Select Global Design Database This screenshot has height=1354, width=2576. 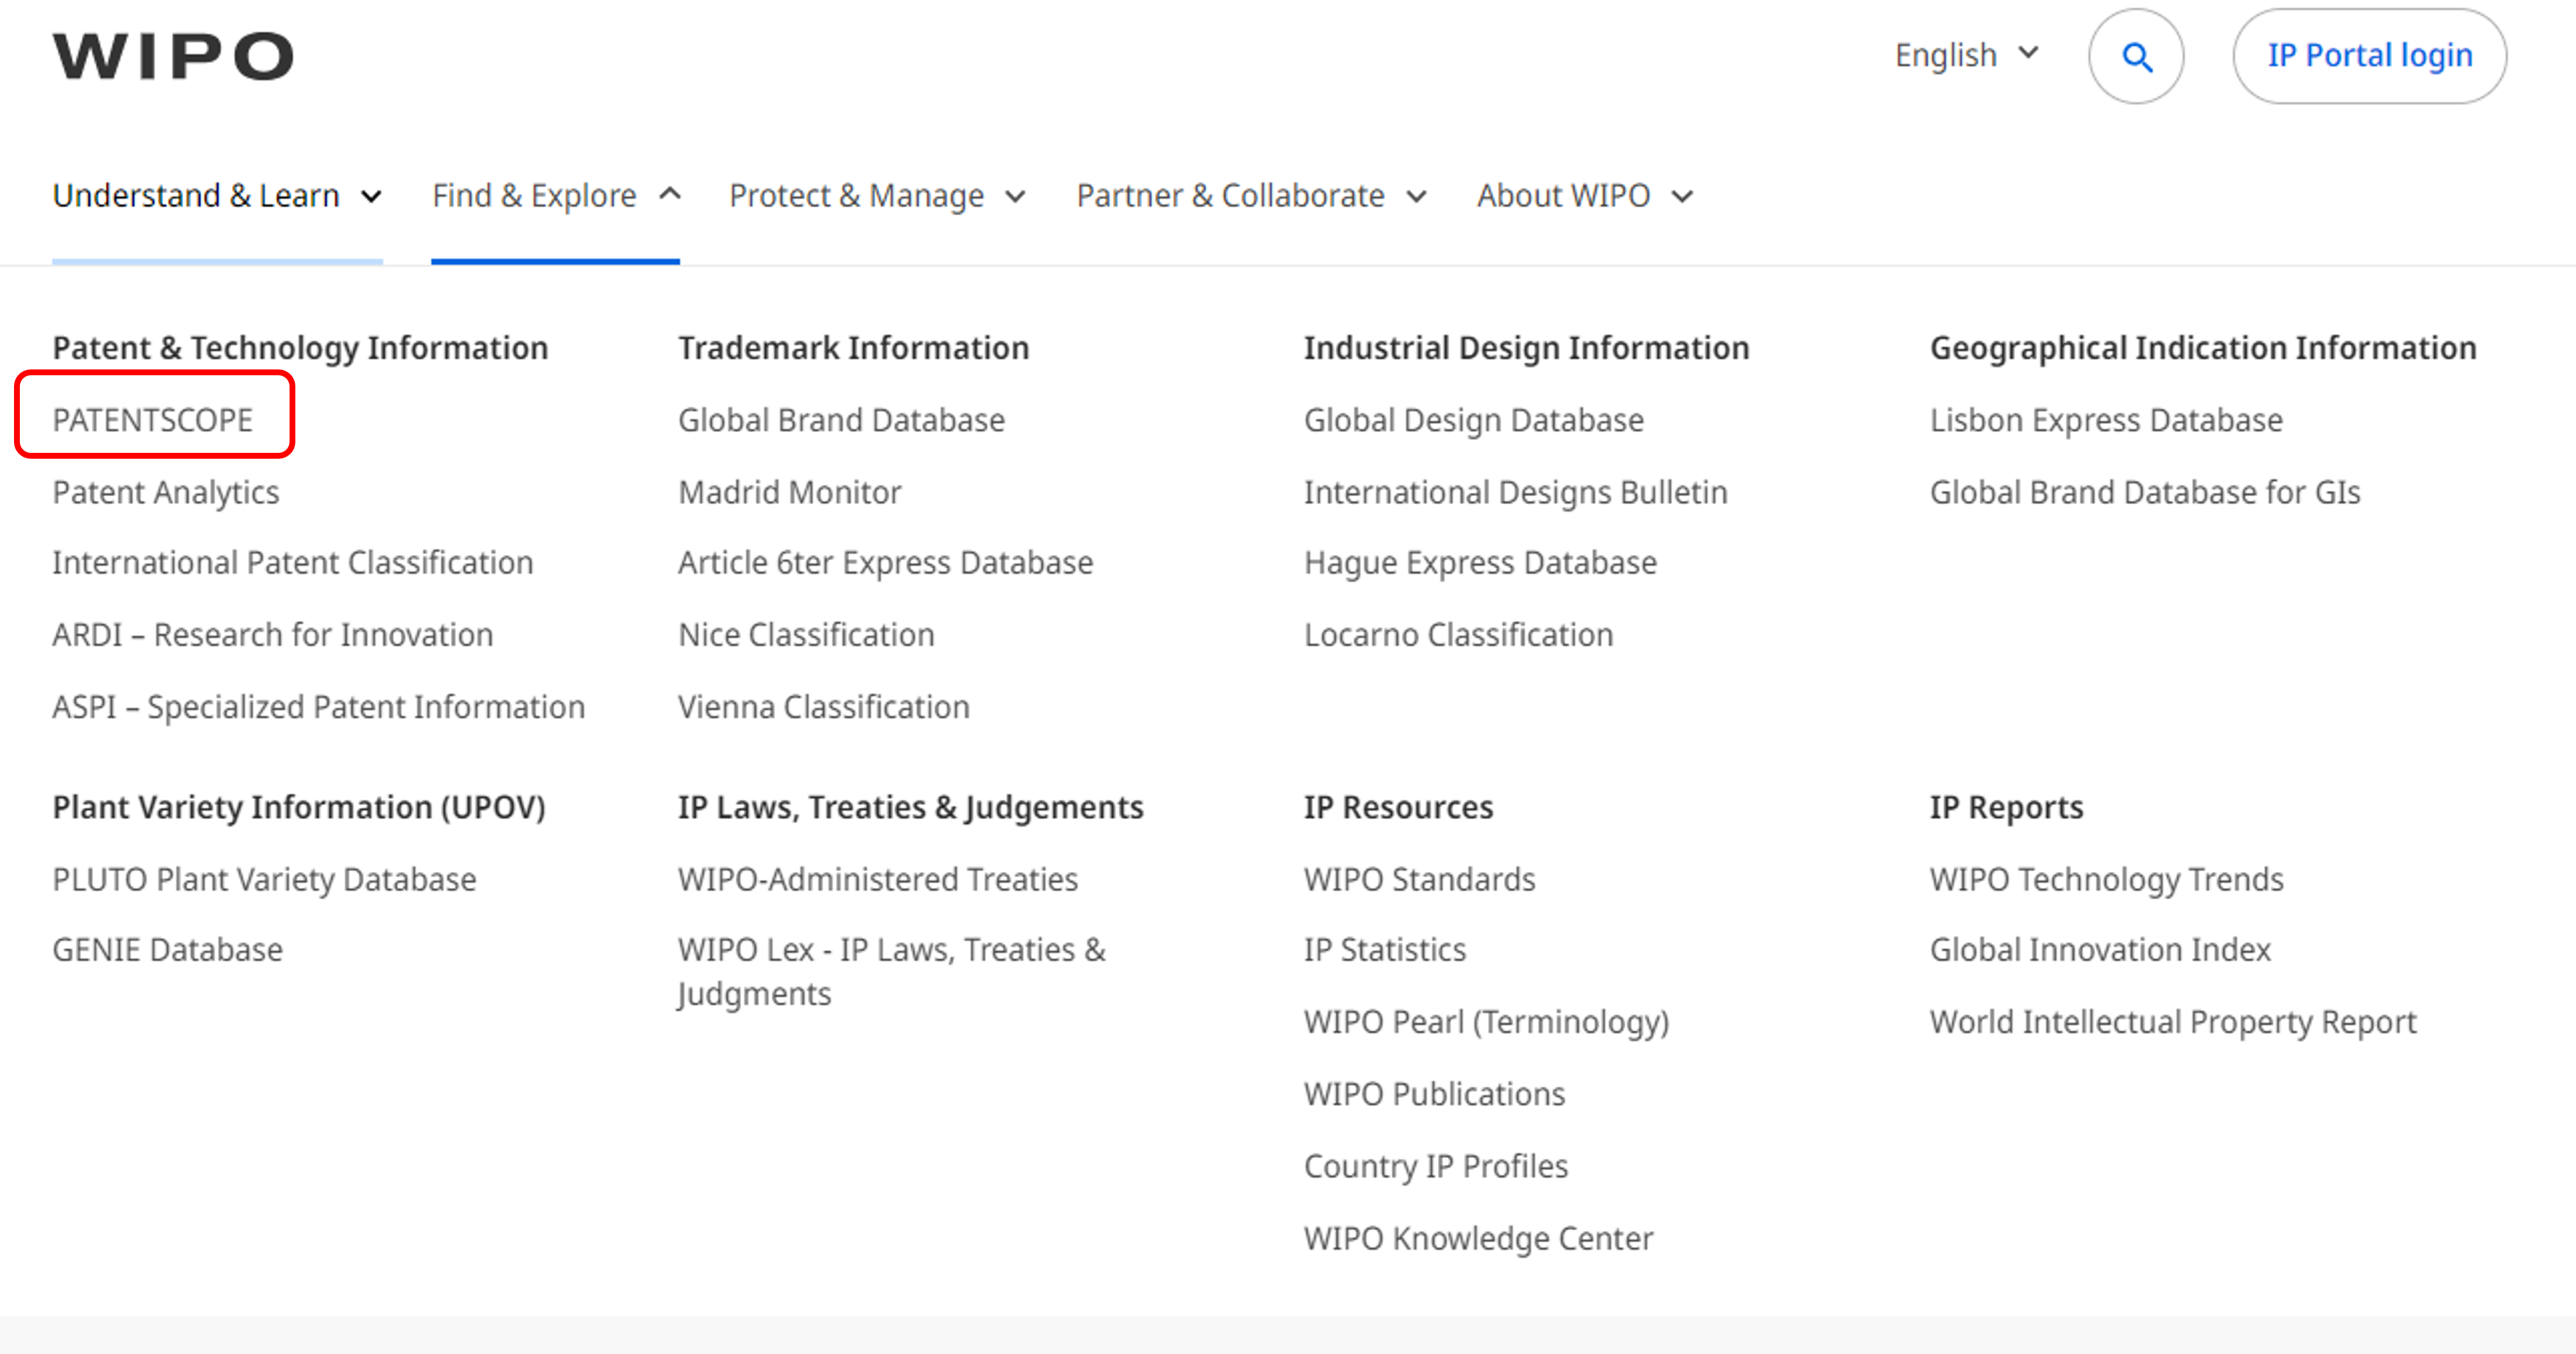[x=1473, y=420]
